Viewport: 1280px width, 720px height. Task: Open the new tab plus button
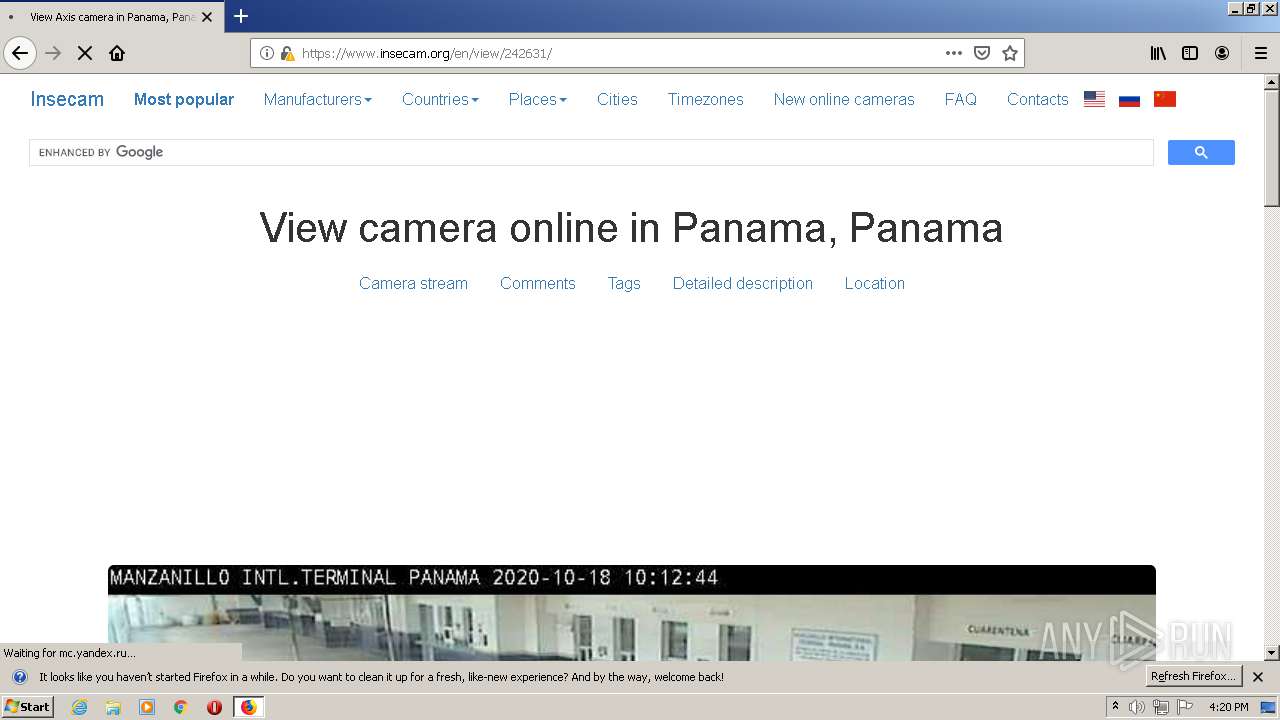(x=241, y=16)
